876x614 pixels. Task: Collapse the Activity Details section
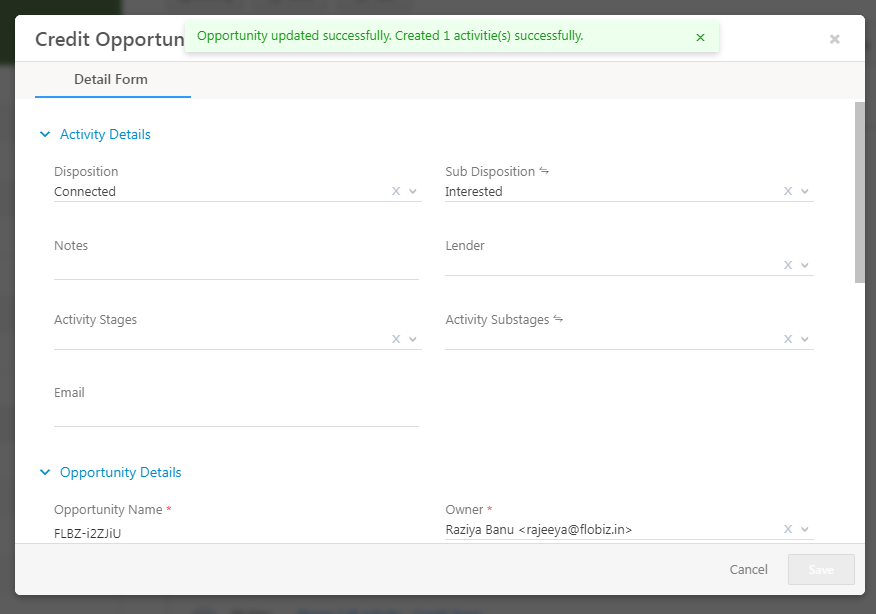[44, 134]
